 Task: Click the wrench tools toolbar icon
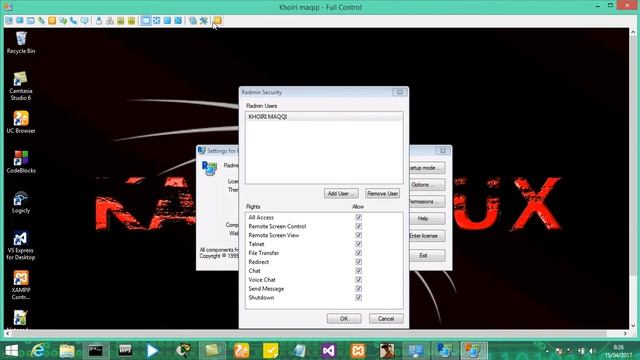point(203,20)
